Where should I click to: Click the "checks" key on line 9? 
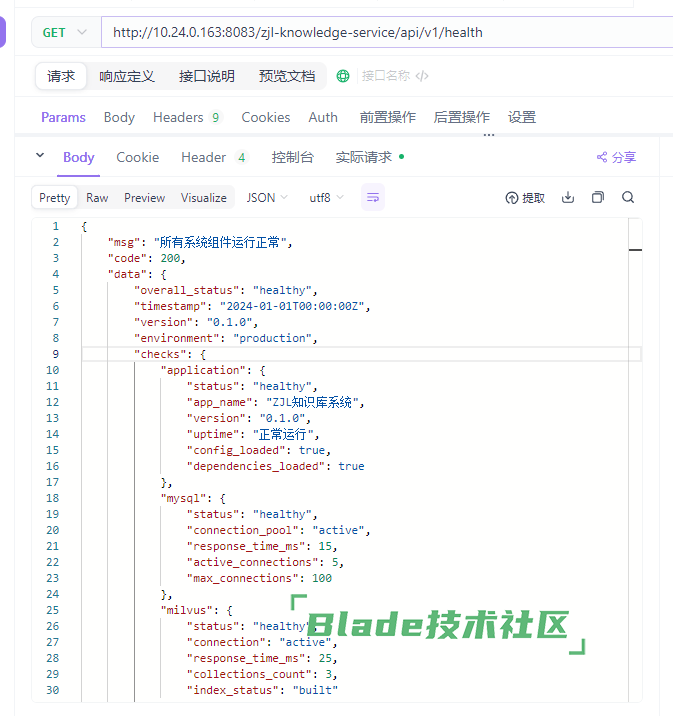pyautogui.click(x=160, y=354)
